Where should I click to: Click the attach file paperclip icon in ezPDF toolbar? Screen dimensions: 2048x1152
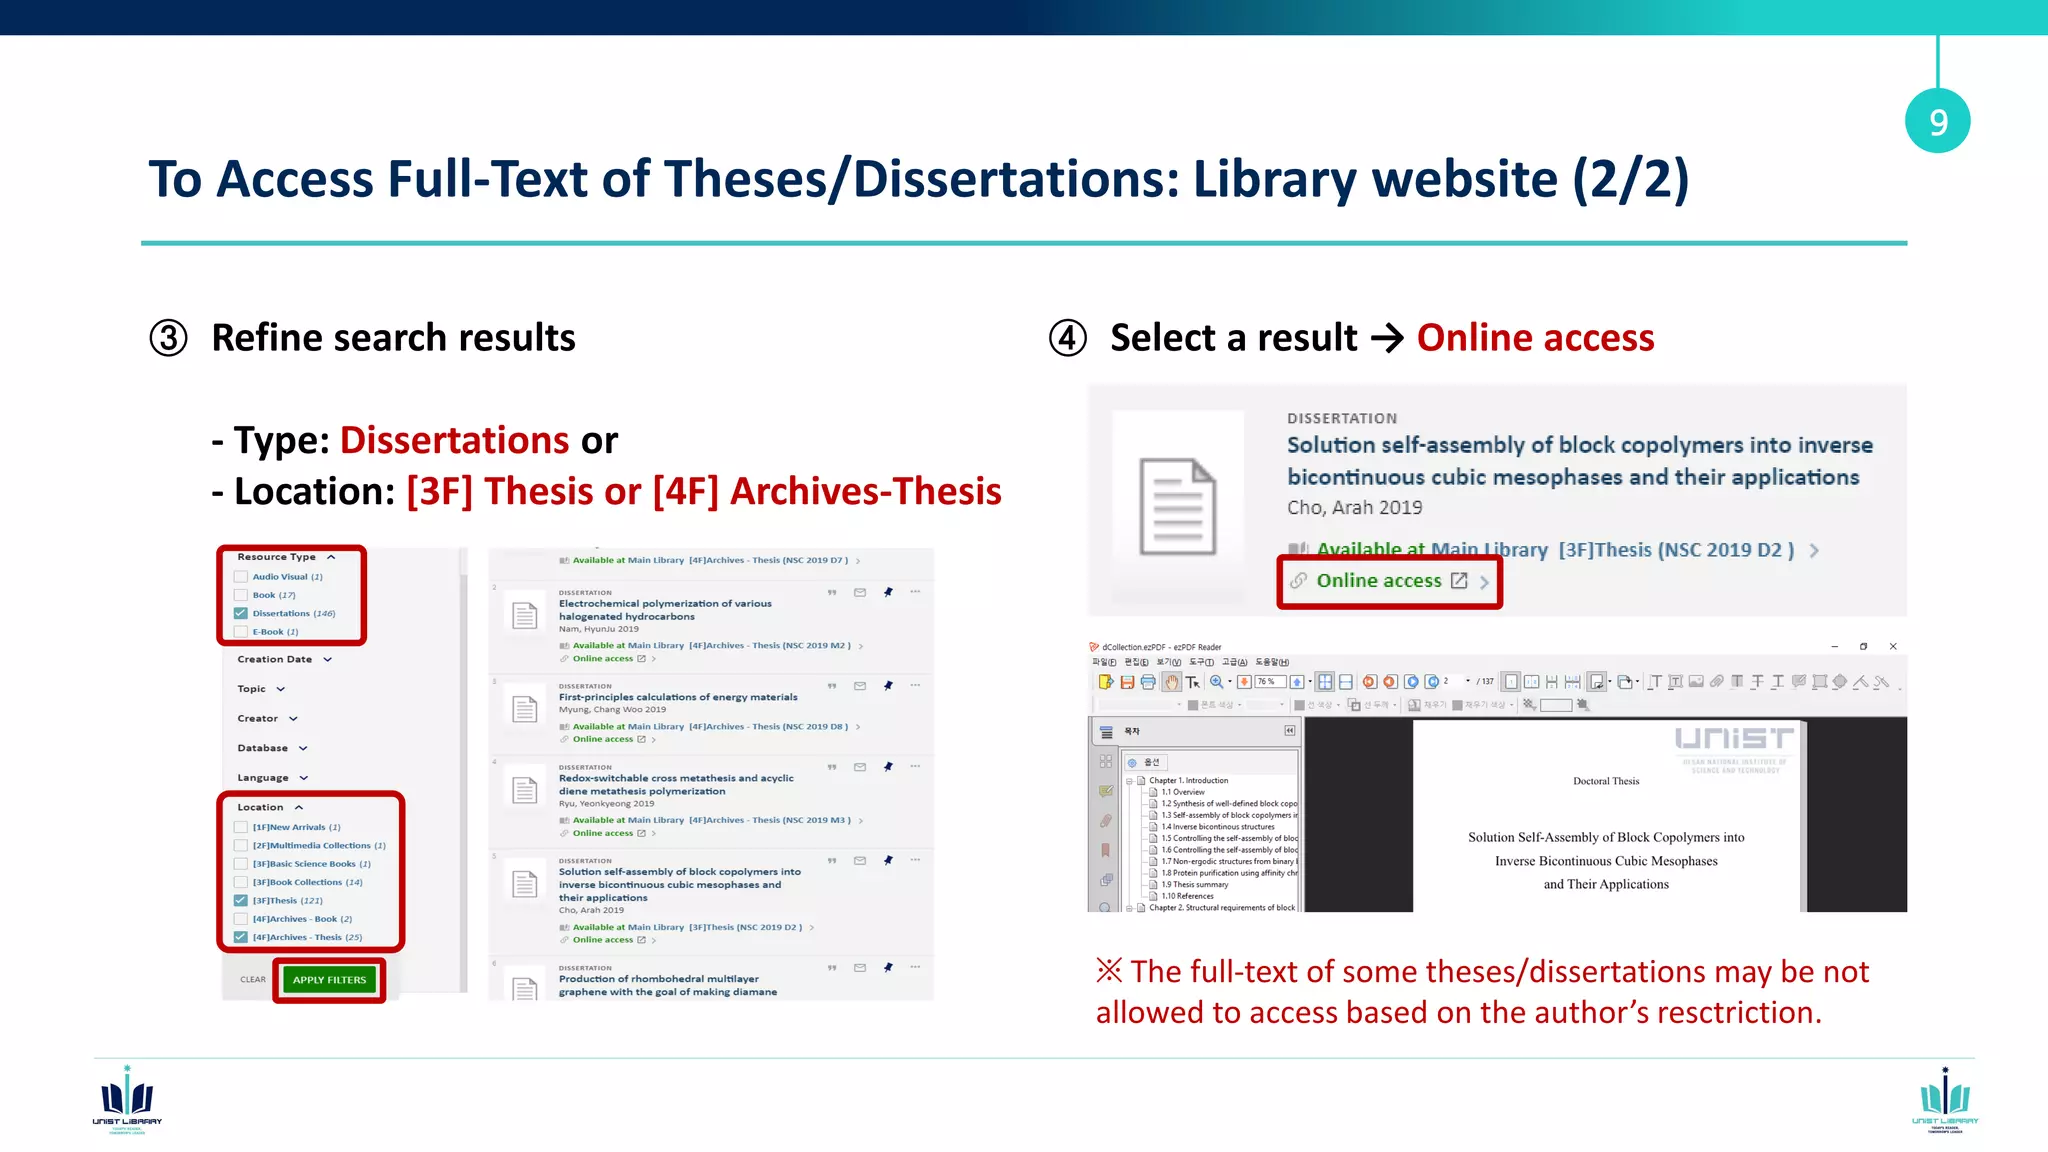[1716, 682]
